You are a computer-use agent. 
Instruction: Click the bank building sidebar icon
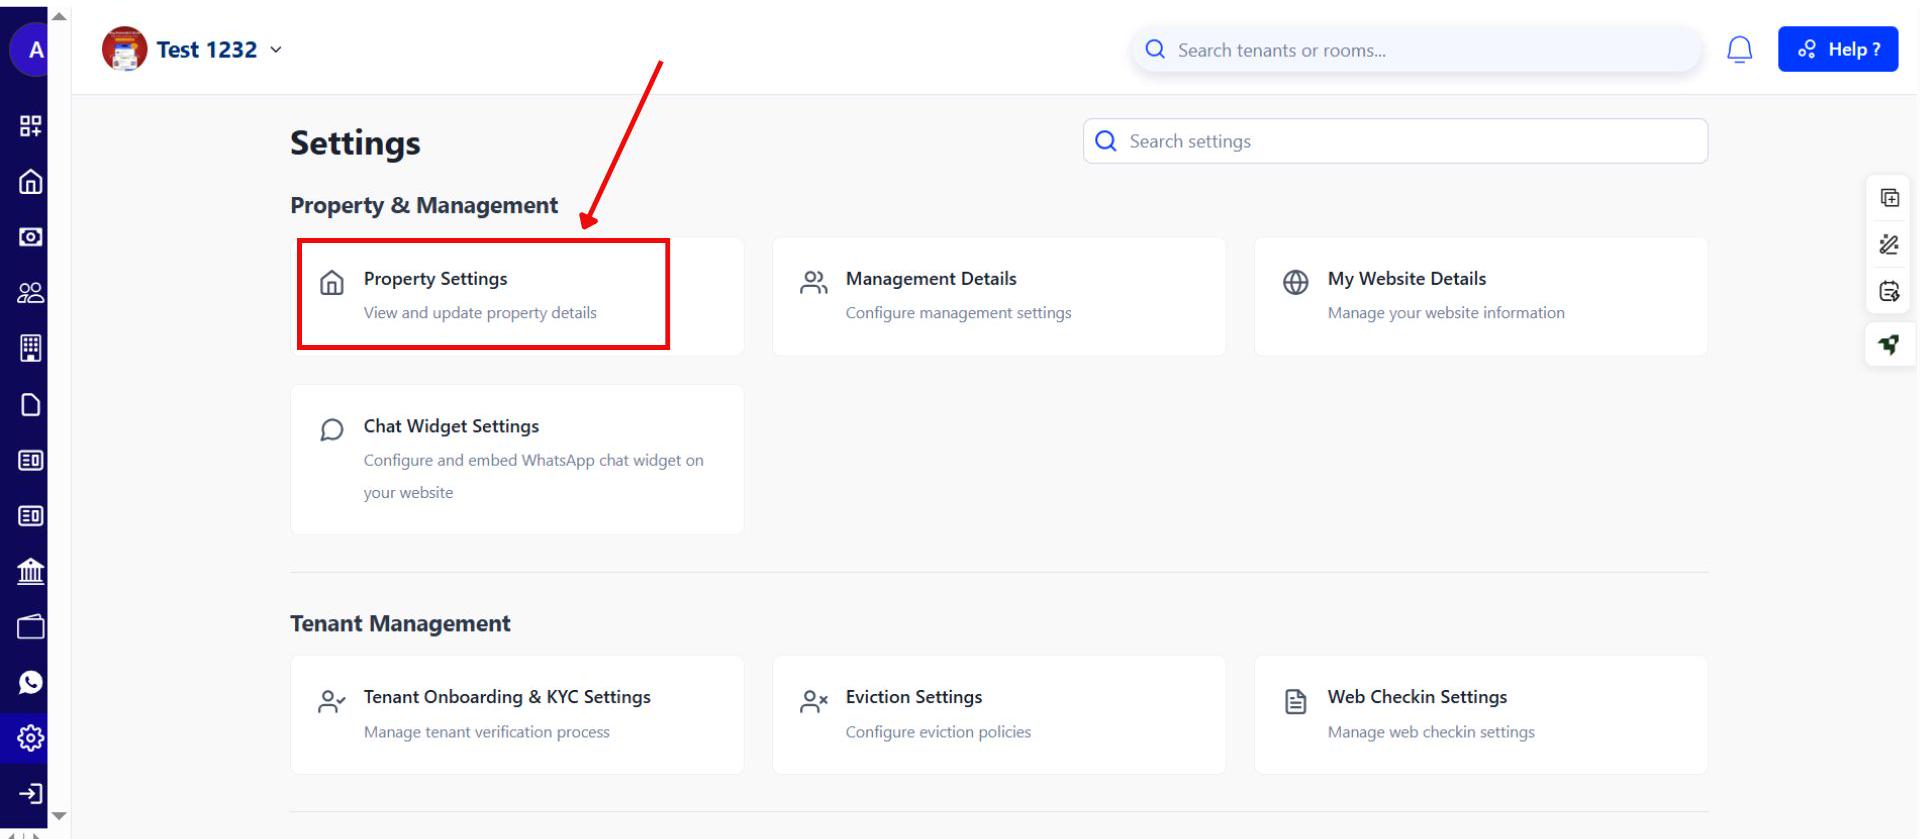click(x=30, y=571)
